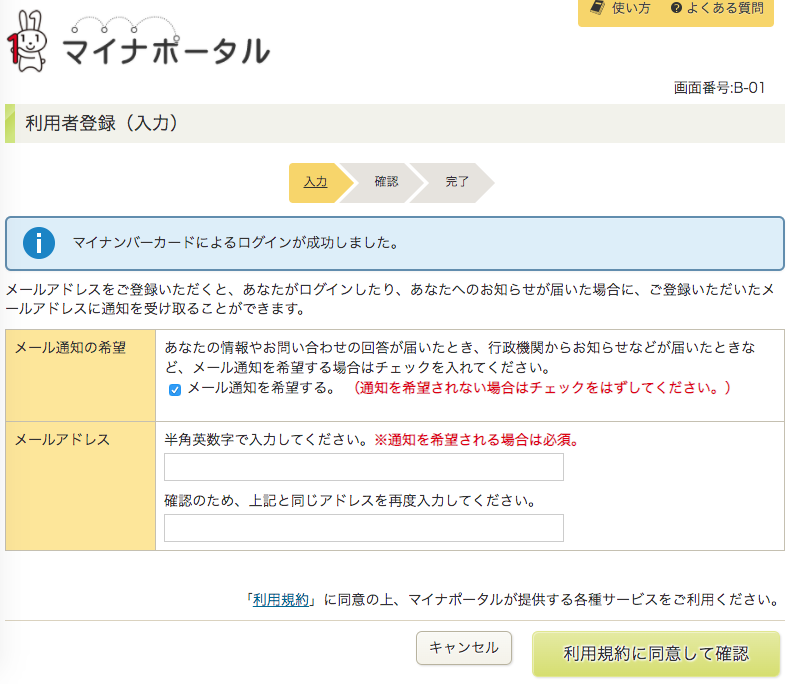The width and height of the screenshot is (792, 684).
Task: Click the マイナポータル title logo text
Action: pos(166,51)
